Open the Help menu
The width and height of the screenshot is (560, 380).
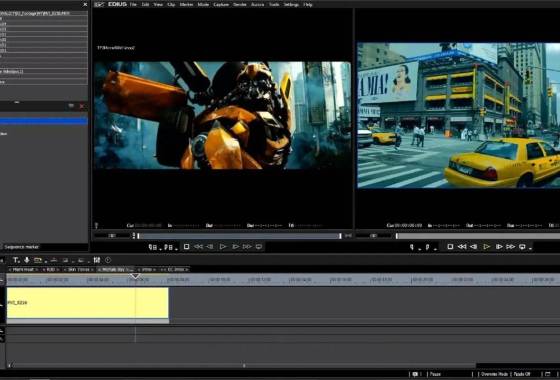[308, 5]
